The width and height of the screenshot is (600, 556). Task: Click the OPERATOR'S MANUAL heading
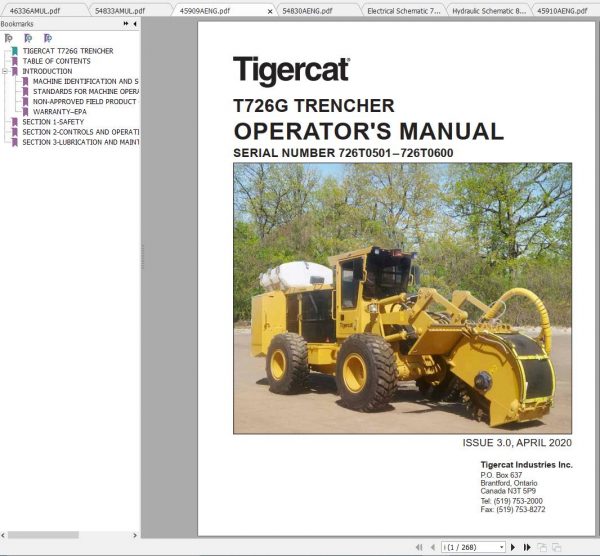(368, 131)
